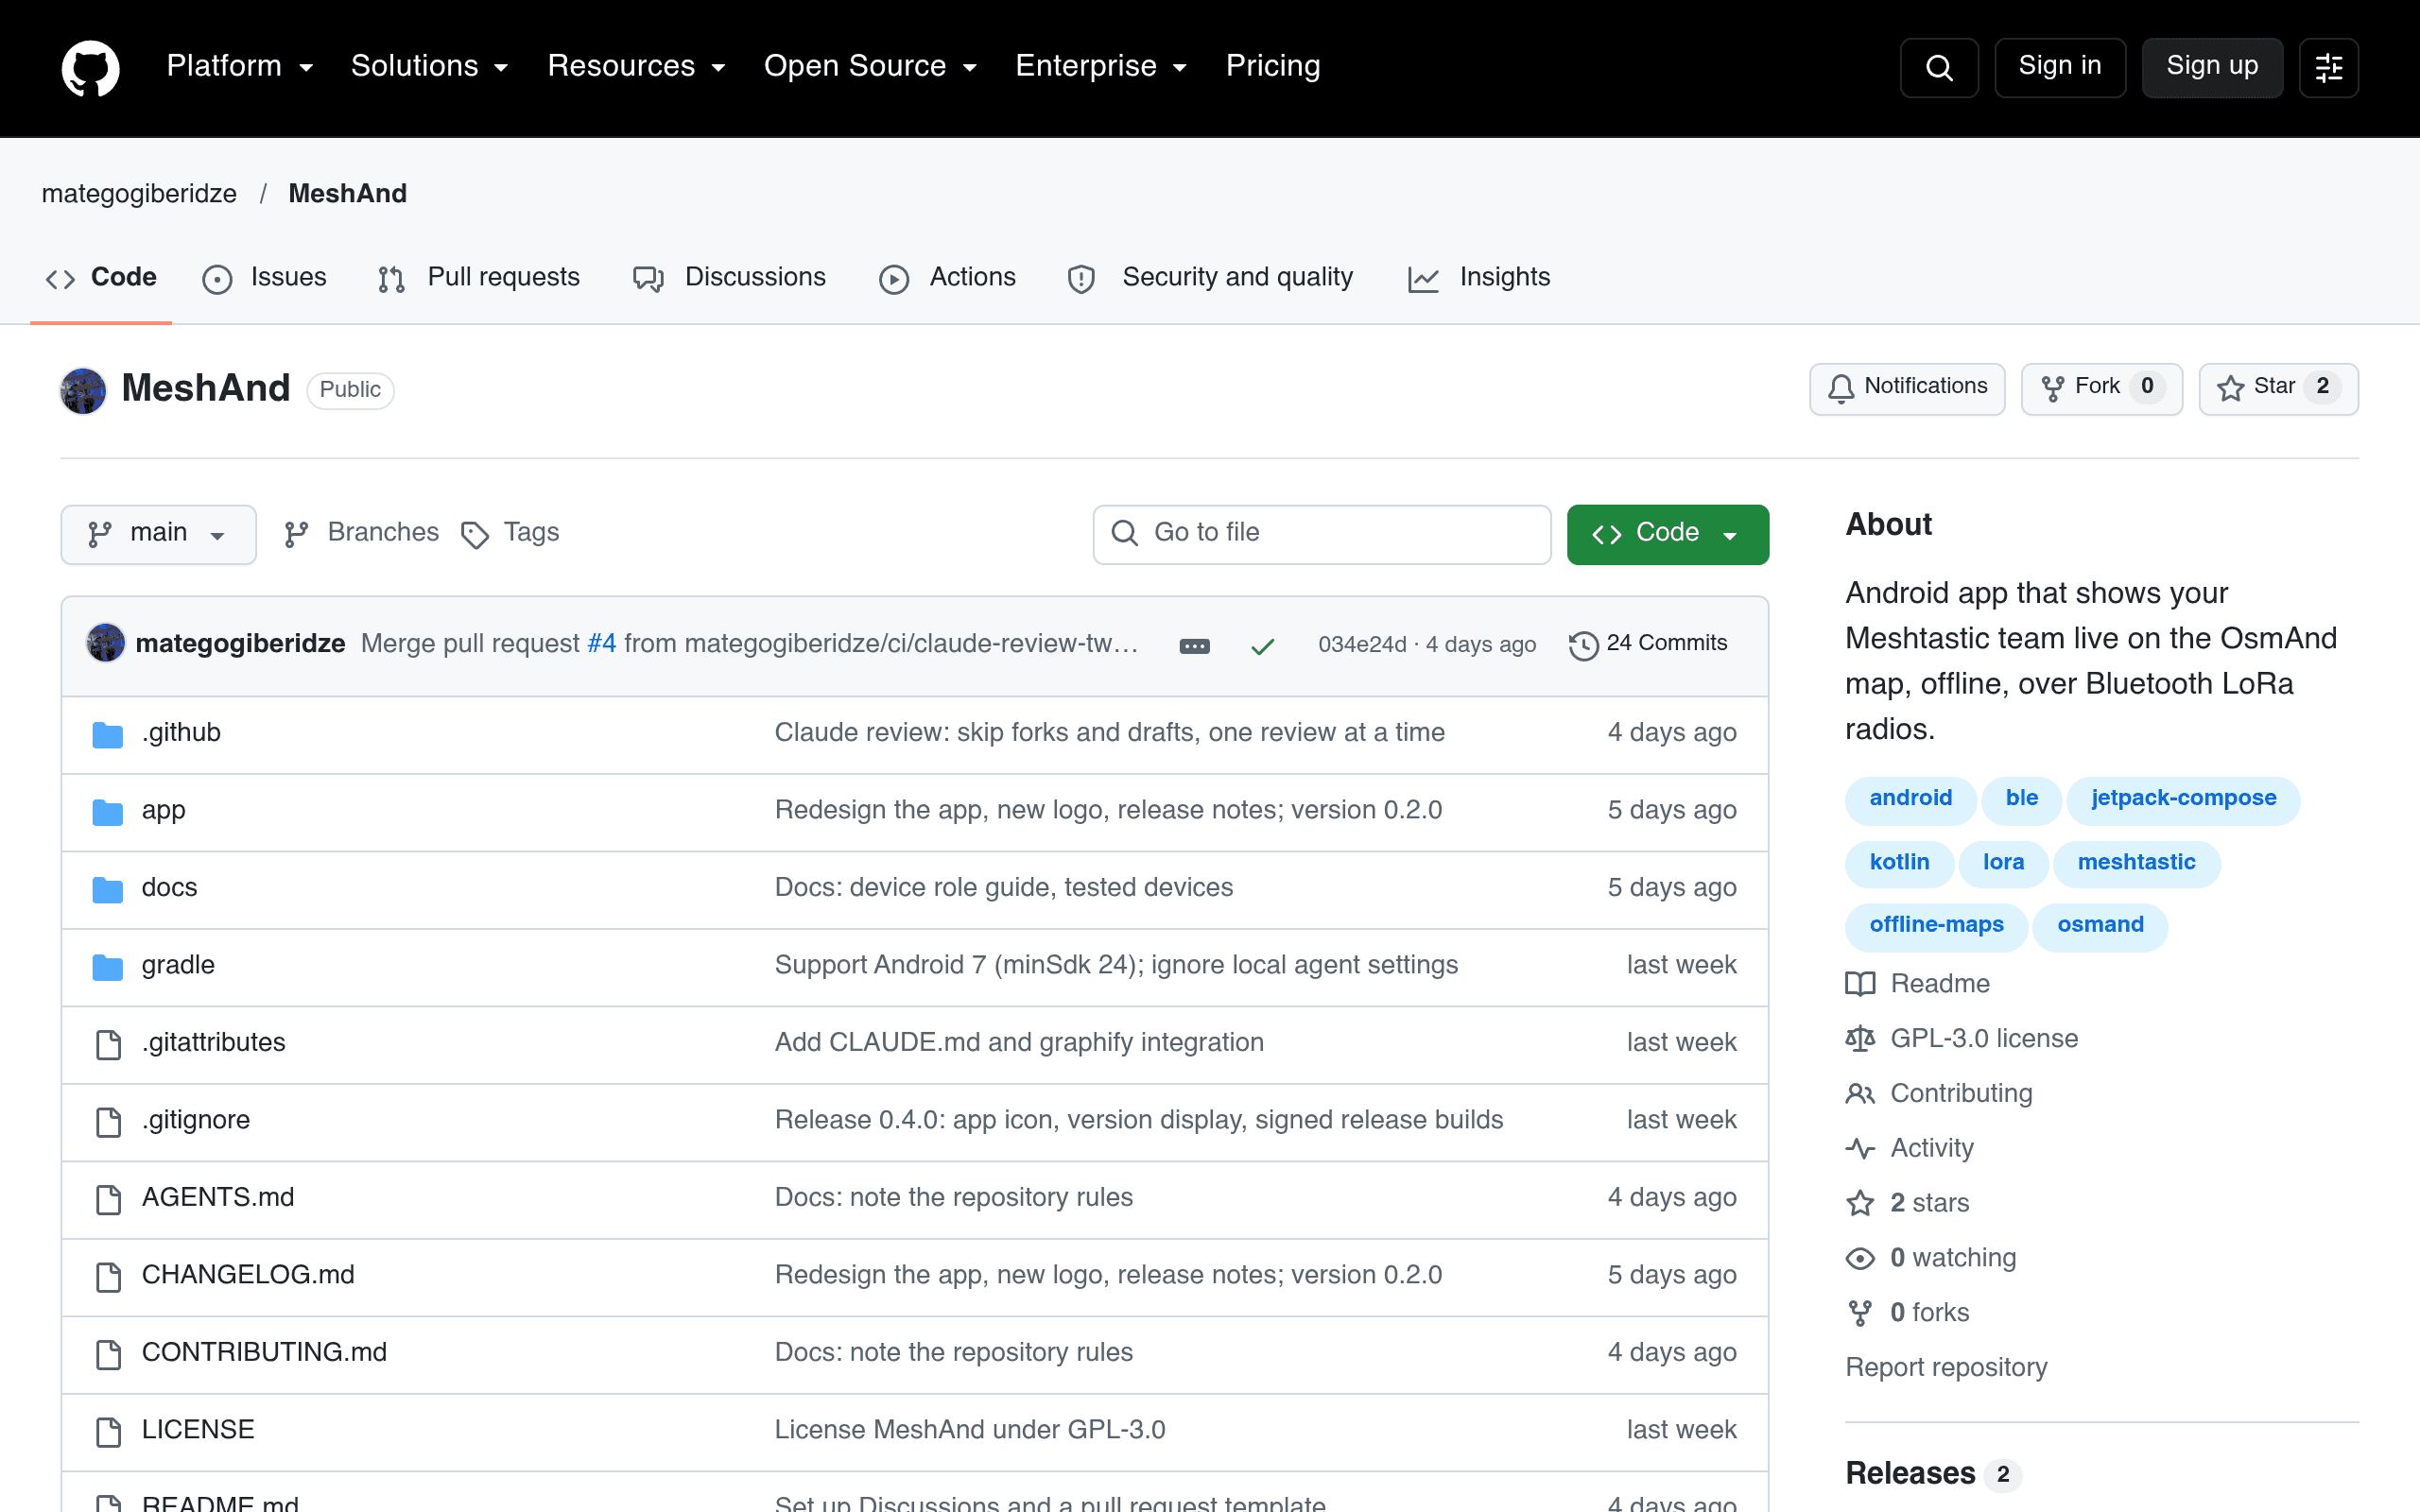Viewport: 2420px width, 1512px height.
Task: Click the folder icon for gradle
Action: click(x=108, y=967)
